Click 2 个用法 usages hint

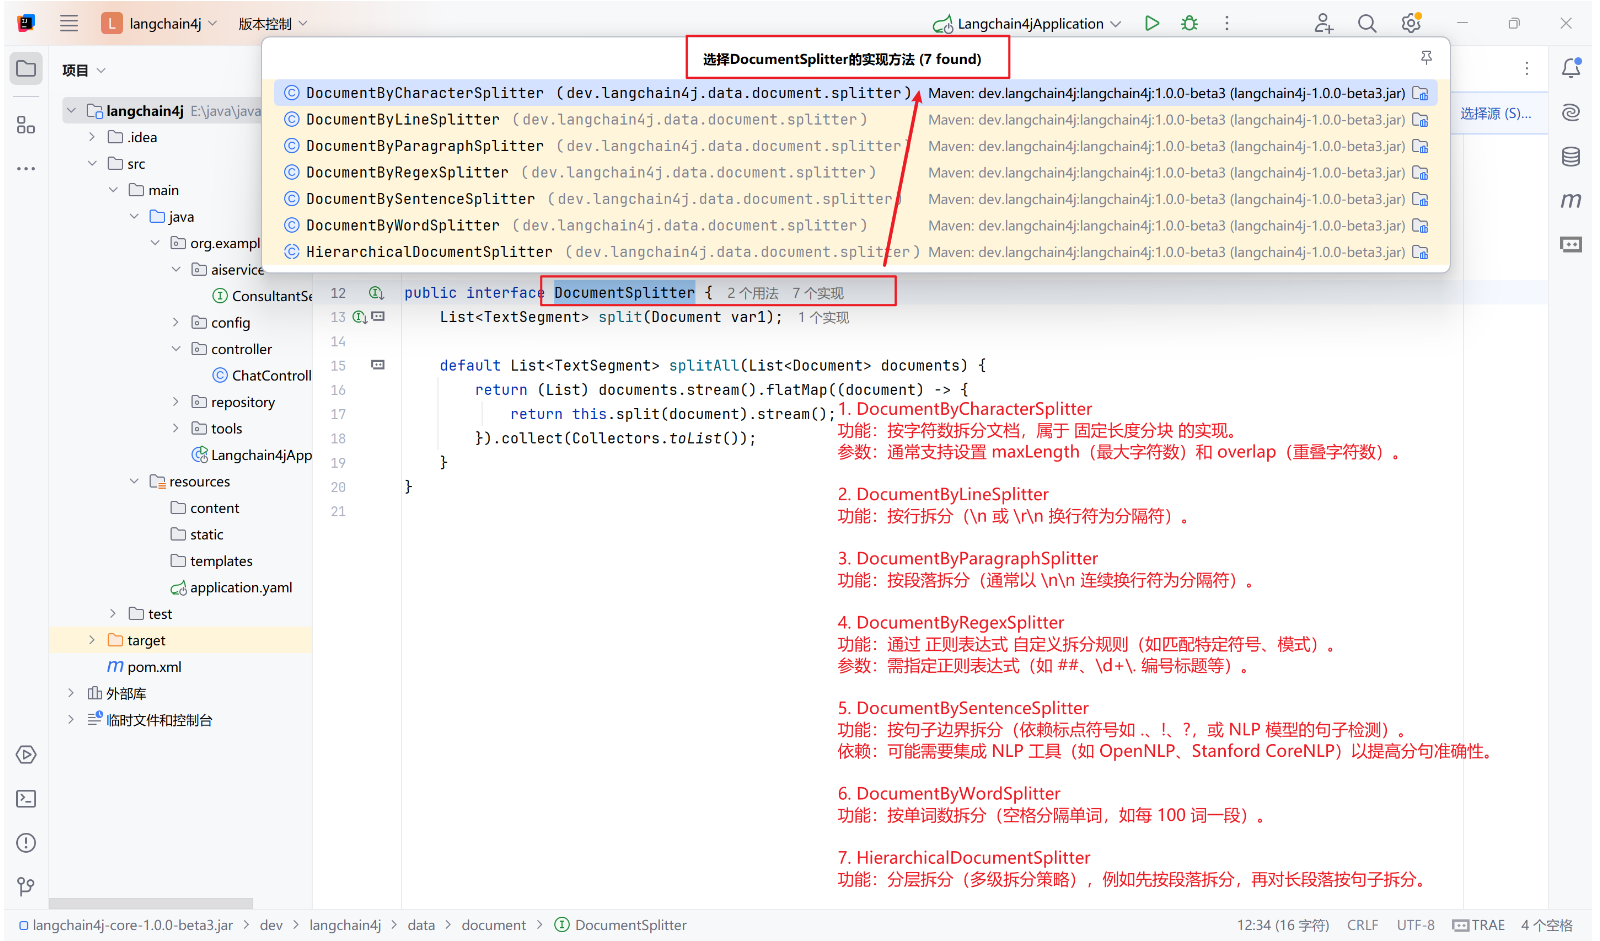point(752,293)
